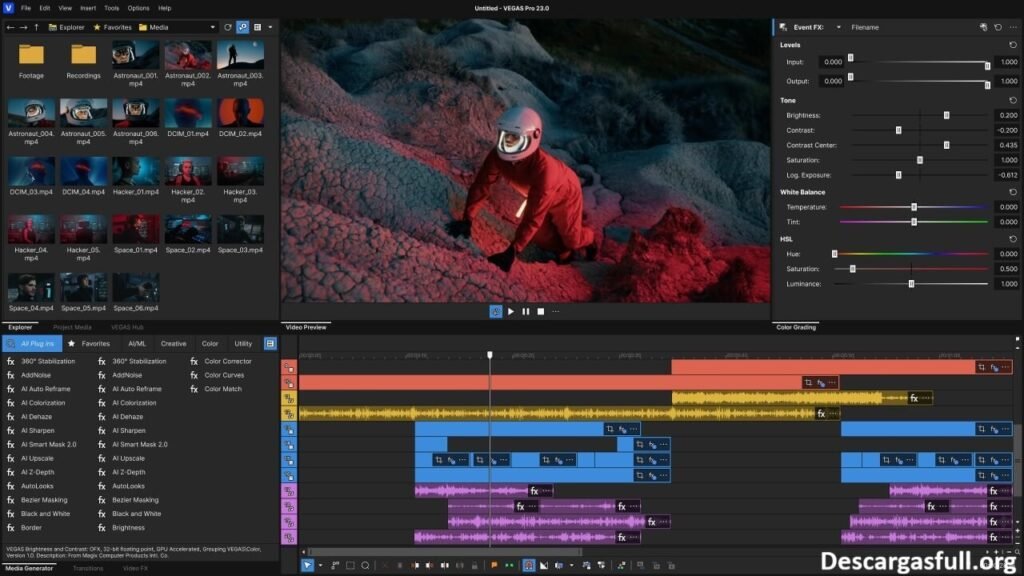Click the Play button under the video preview
This screenshot has width=1024, height=576.
[511, 311]
